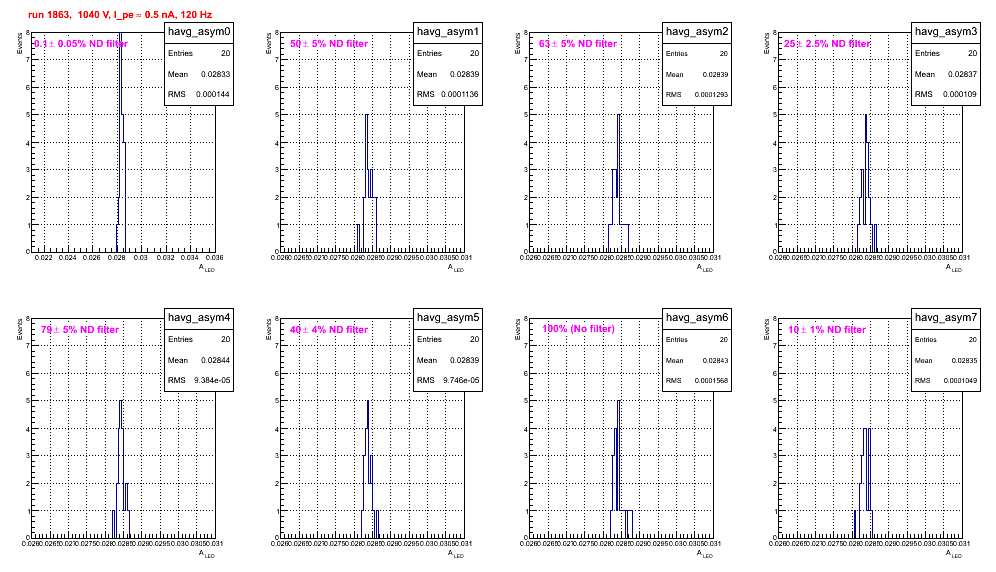Click the Events y-axis title of havg_asym2 plot
The height and width of the screenshot is (572, 996).
(x=518, y=43)
